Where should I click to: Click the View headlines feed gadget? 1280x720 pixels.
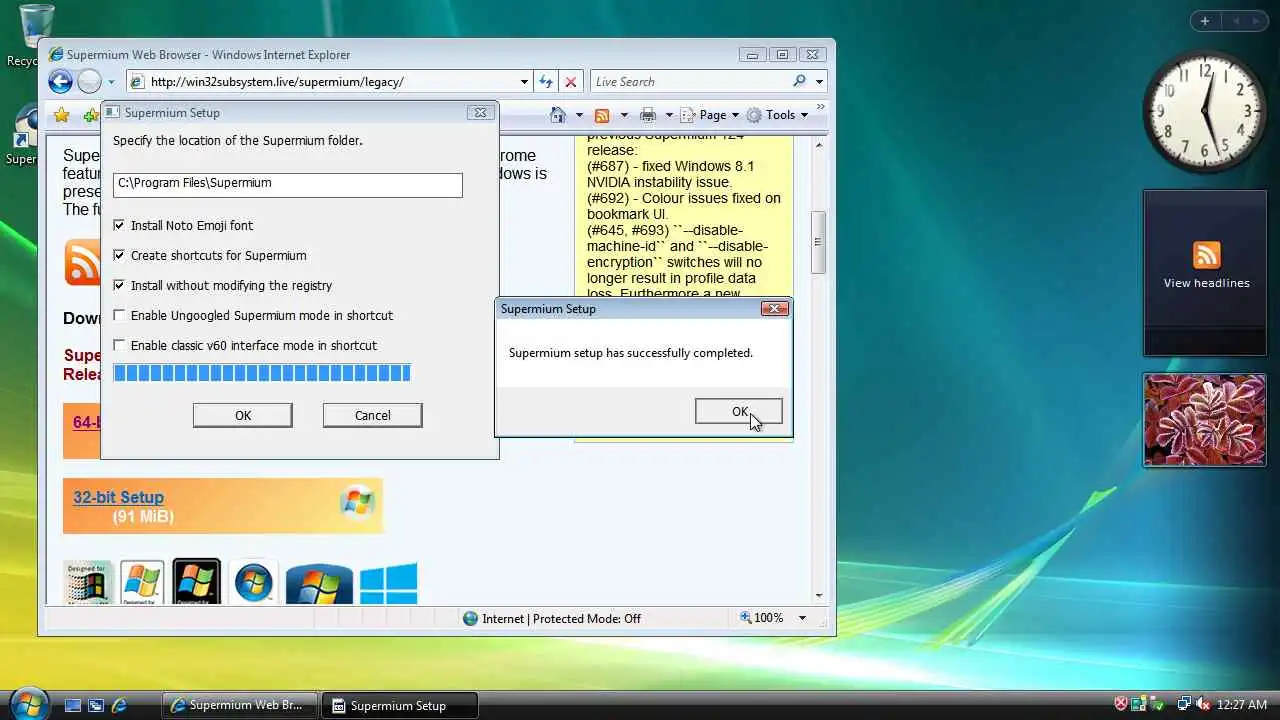tap(1206, 273)
